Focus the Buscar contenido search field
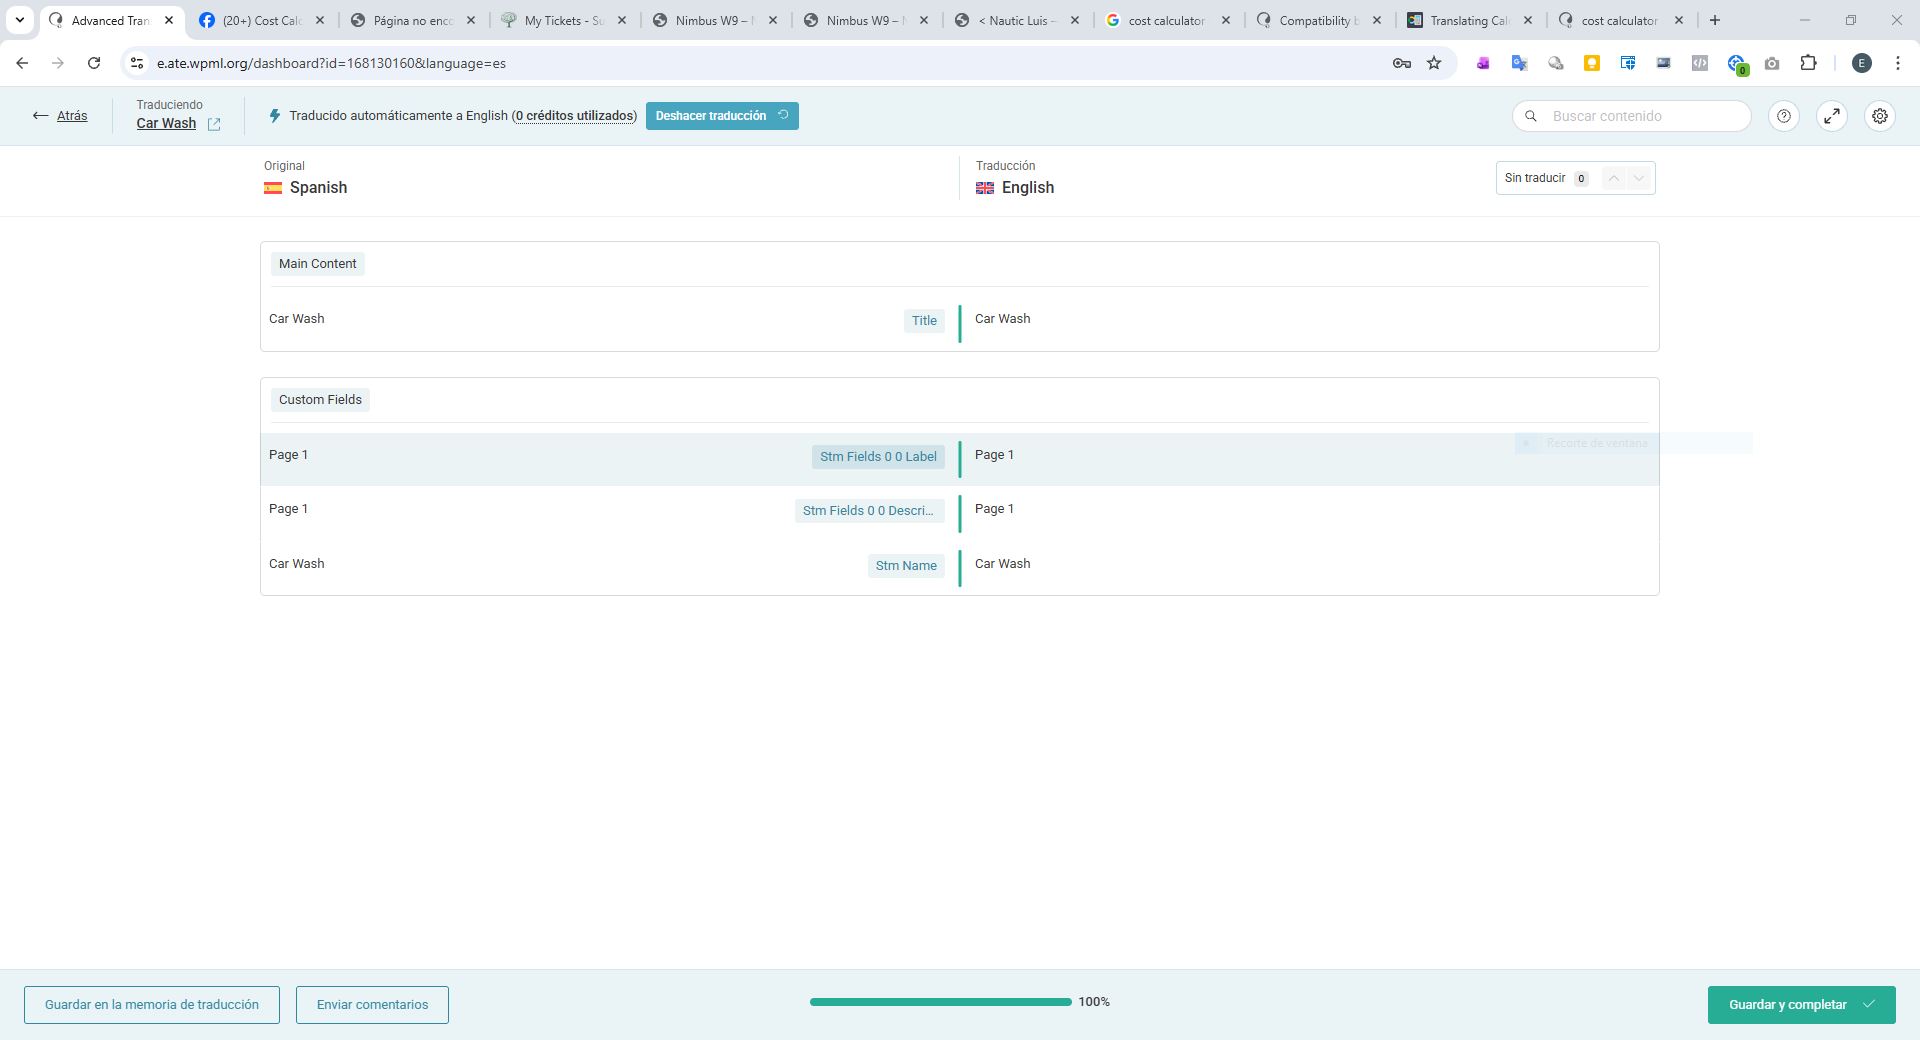1920x1040 pixels. tap(1632, 116)
